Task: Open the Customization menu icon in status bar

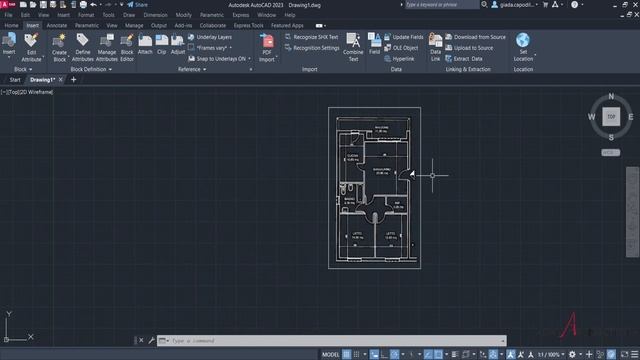Action: (635, 355)
